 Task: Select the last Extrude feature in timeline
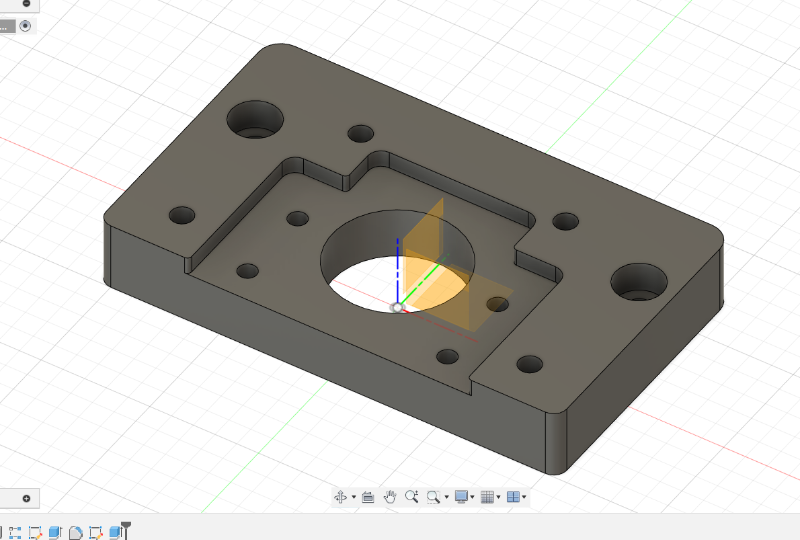[x=115, y=532]
